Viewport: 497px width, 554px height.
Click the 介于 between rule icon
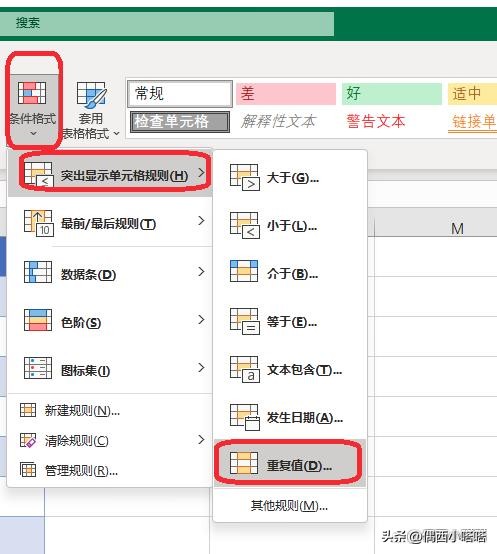point(244,271)
